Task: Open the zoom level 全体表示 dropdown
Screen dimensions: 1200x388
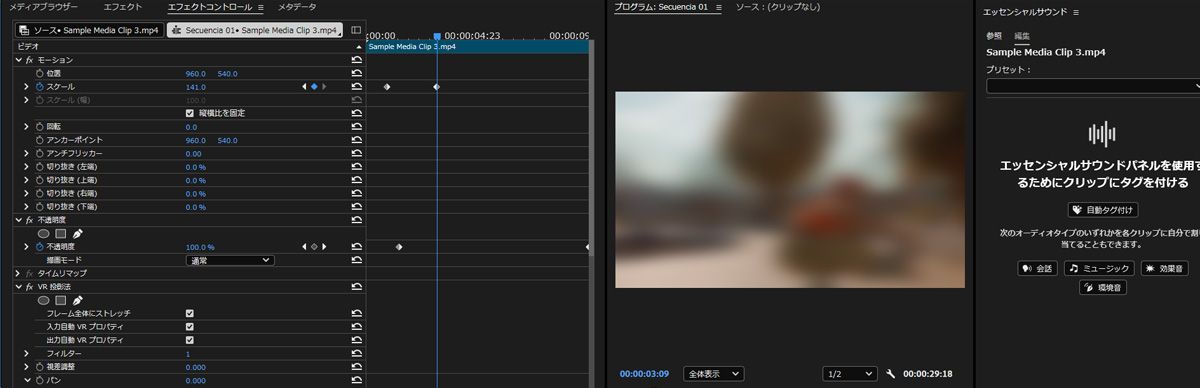Action: [x=714, y=373]
